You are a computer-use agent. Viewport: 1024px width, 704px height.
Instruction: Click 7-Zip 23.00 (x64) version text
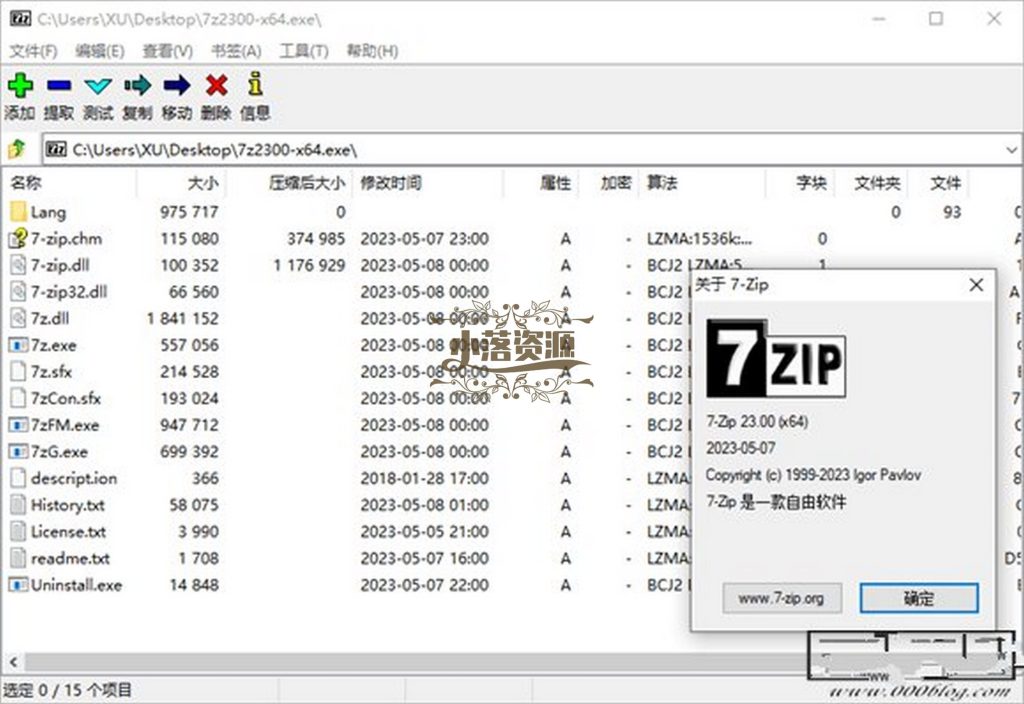(x=757, y=422)
